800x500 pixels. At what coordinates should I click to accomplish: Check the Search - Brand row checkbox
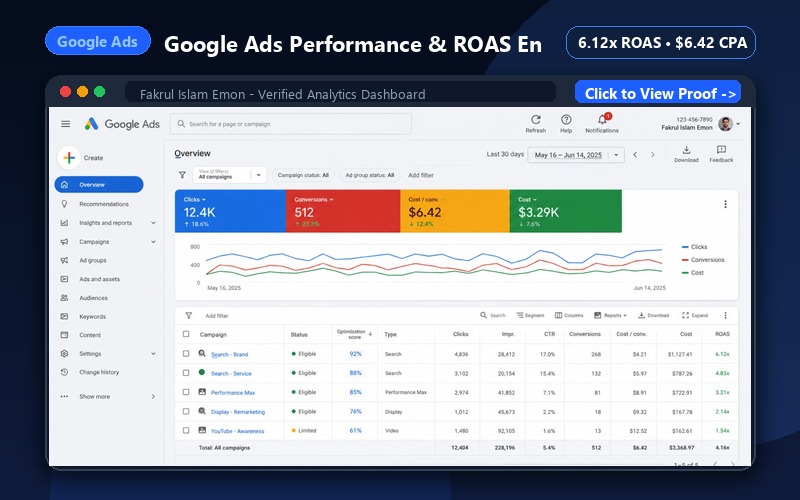tap(186, 354)
